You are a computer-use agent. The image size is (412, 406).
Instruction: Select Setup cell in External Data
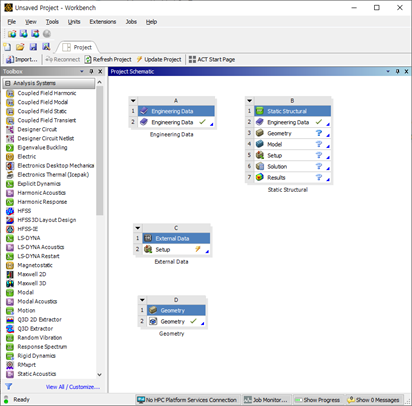coord(176,249)
